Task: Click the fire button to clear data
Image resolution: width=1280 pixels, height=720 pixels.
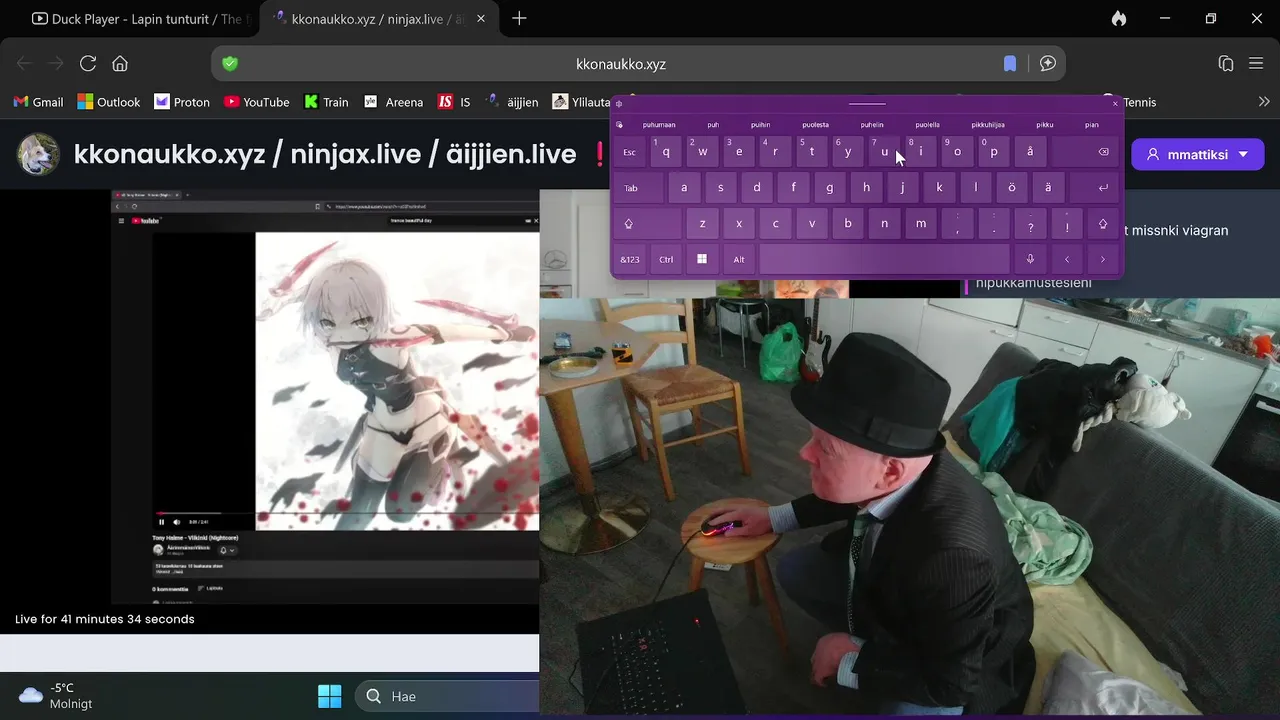Action: coord(1118,18)
